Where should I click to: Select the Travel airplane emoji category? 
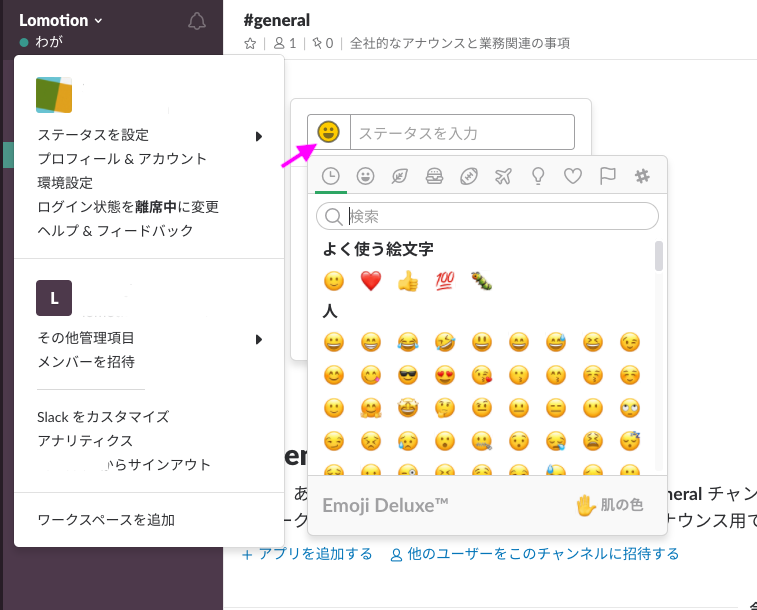point(503,176)
